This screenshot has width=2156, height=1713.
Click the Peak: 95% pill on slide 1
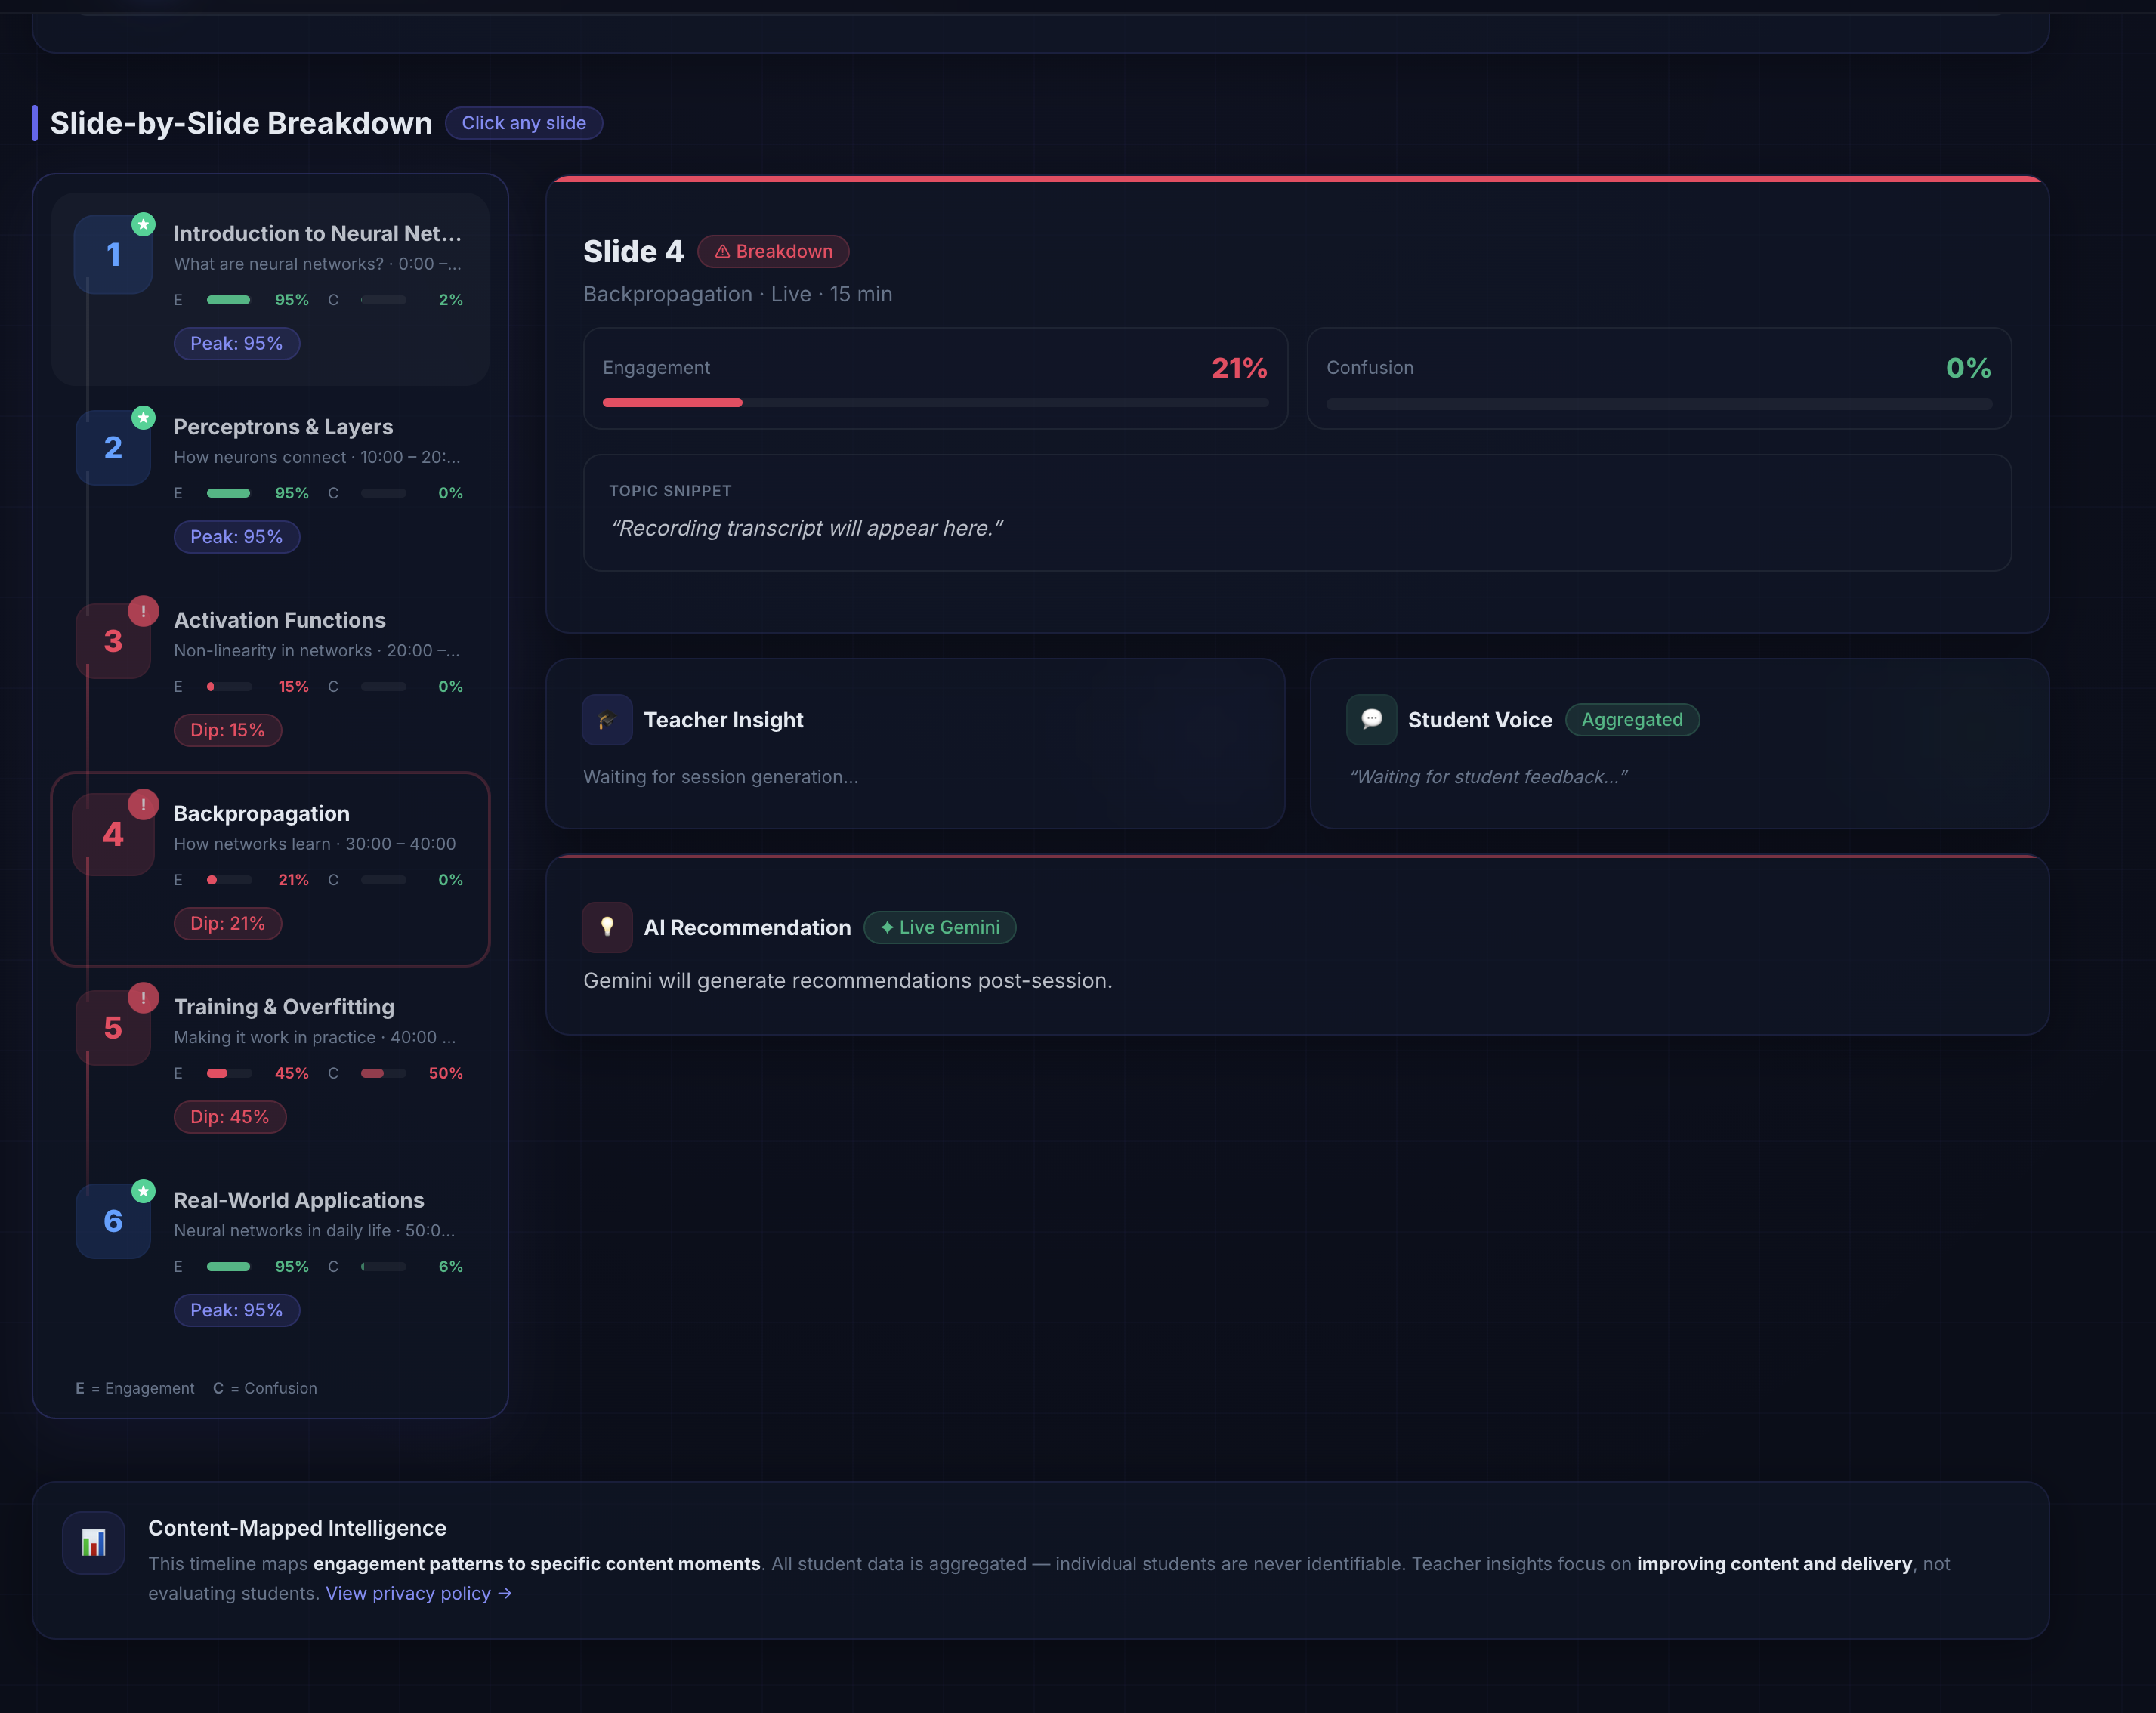(x=236, y=343)
